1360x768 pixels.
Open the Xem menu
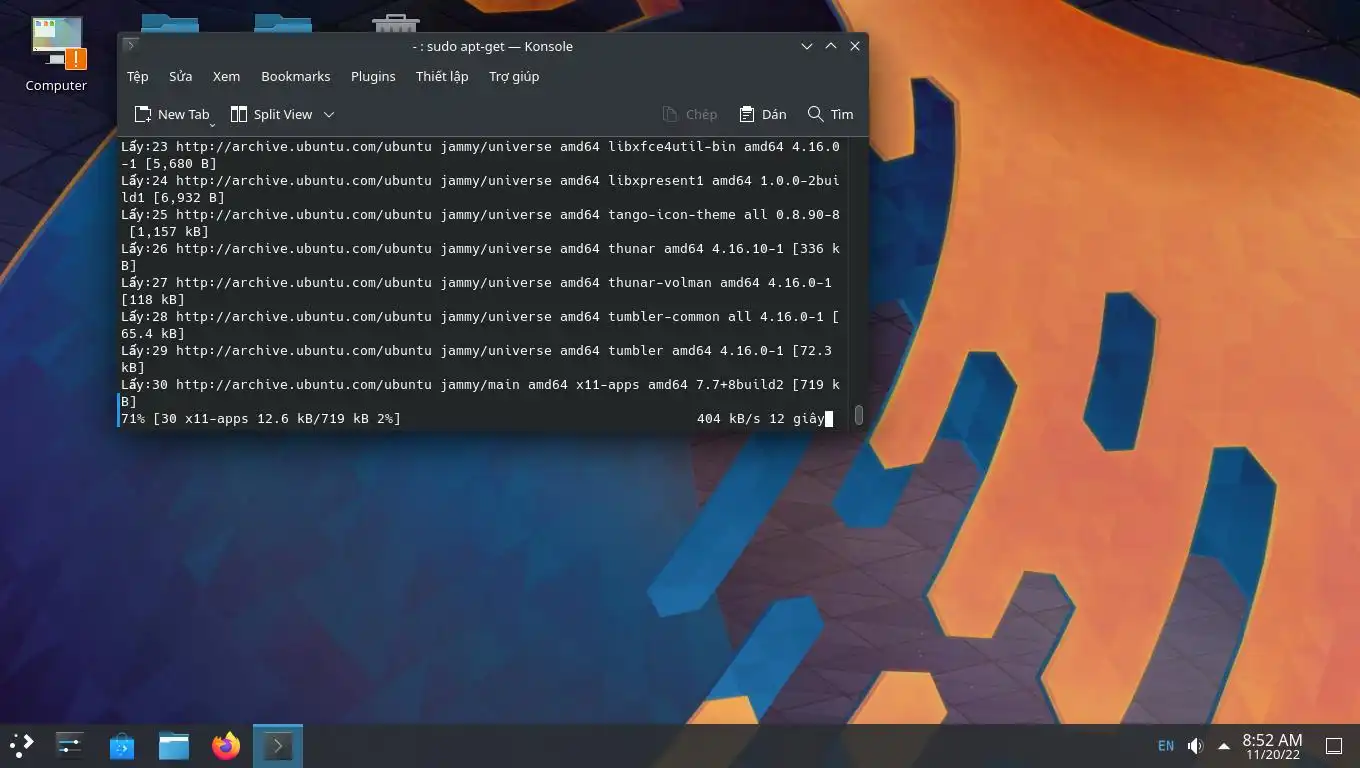(226, 76)
